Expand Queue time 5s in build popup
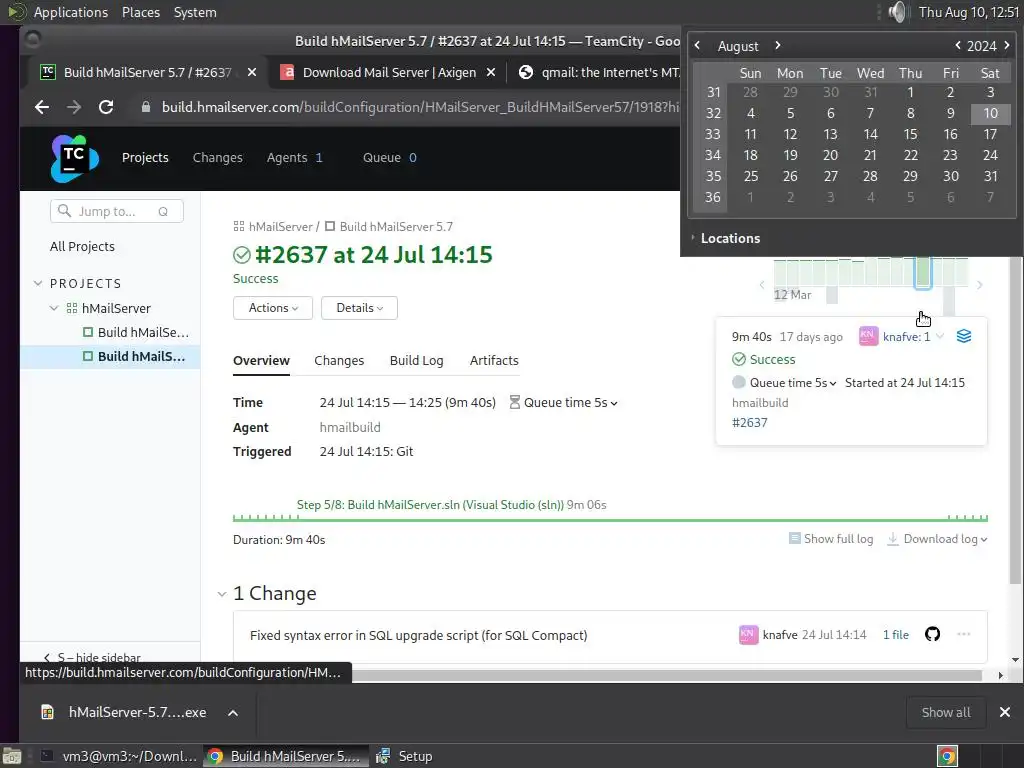The height and width of the screenshot is (768, 1024). click(x=793, y=383)
